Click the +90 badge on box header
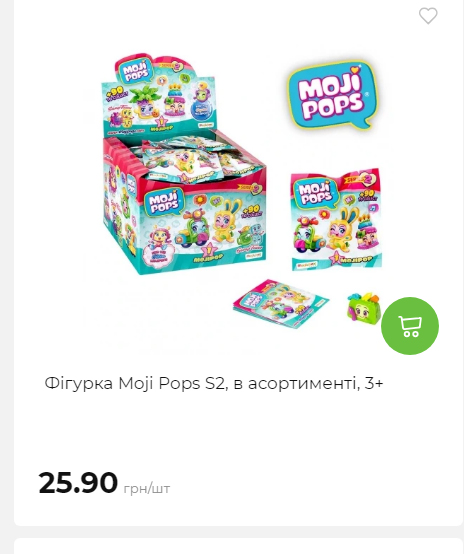 (115, 94)
